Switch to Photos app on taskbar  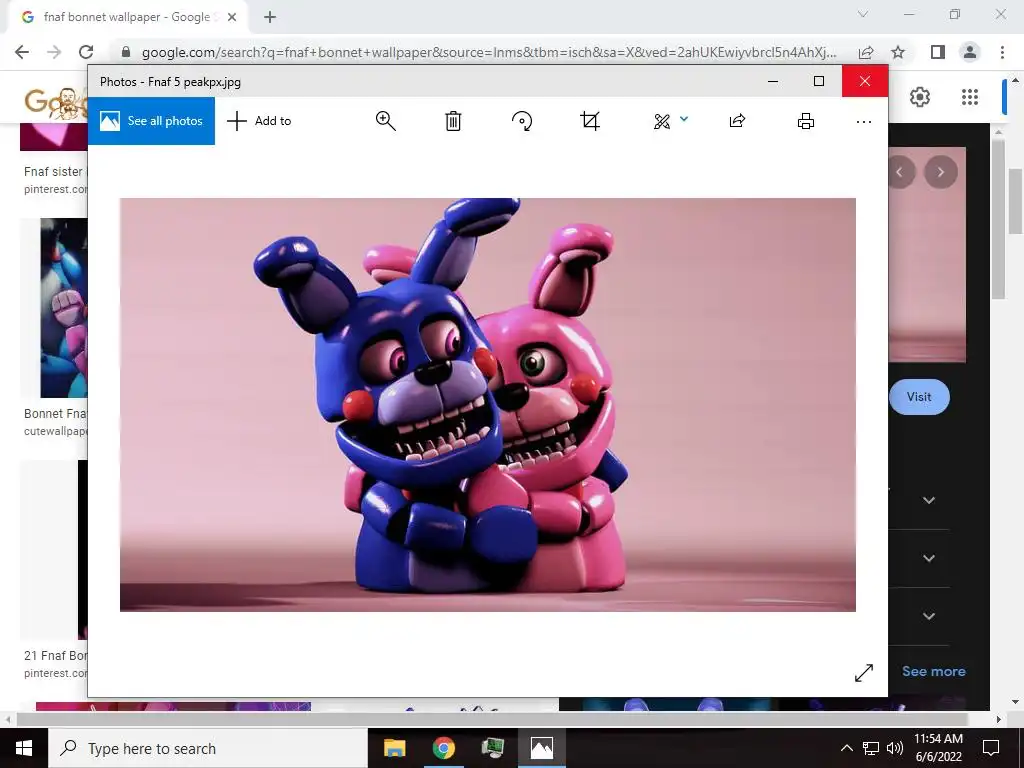(542, 748)
